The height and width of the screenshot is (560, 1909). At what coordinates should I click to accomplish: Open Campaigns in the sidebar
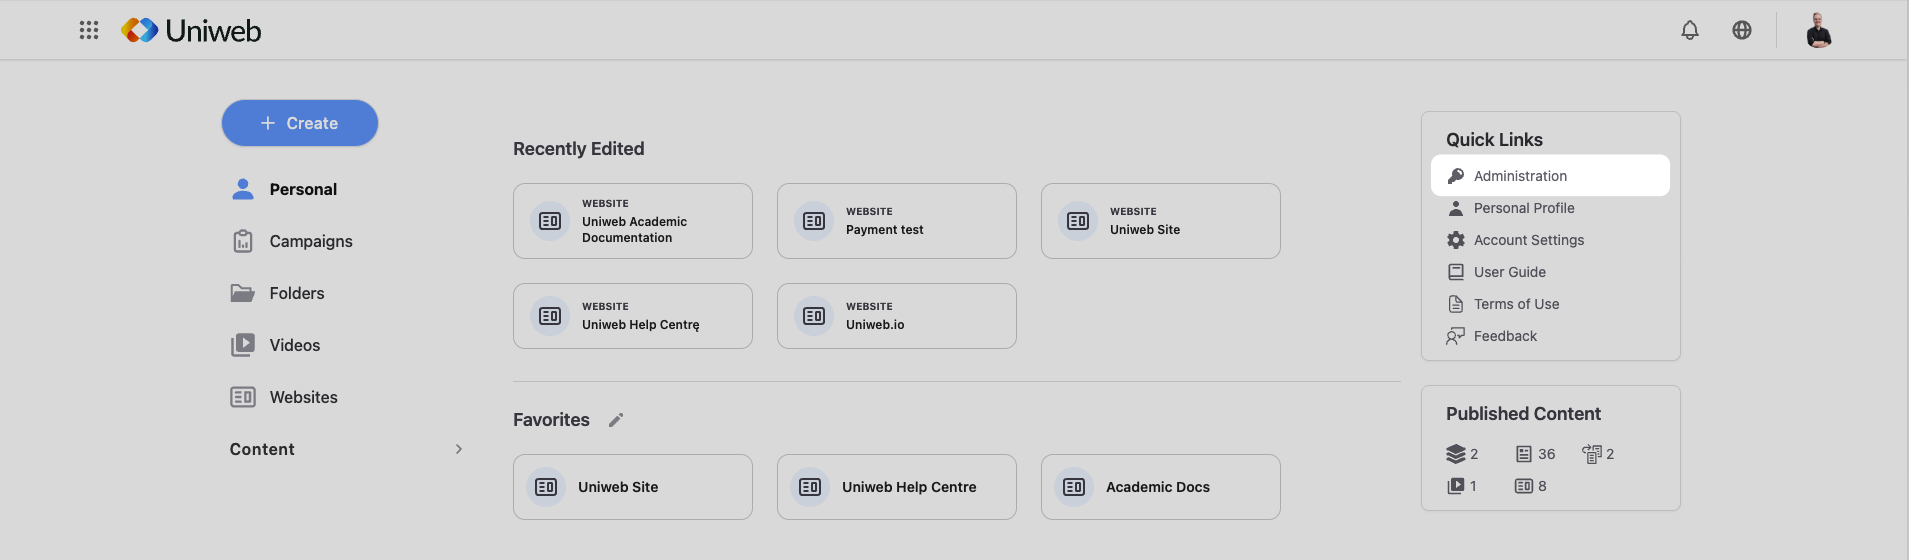tap(310, 241)
